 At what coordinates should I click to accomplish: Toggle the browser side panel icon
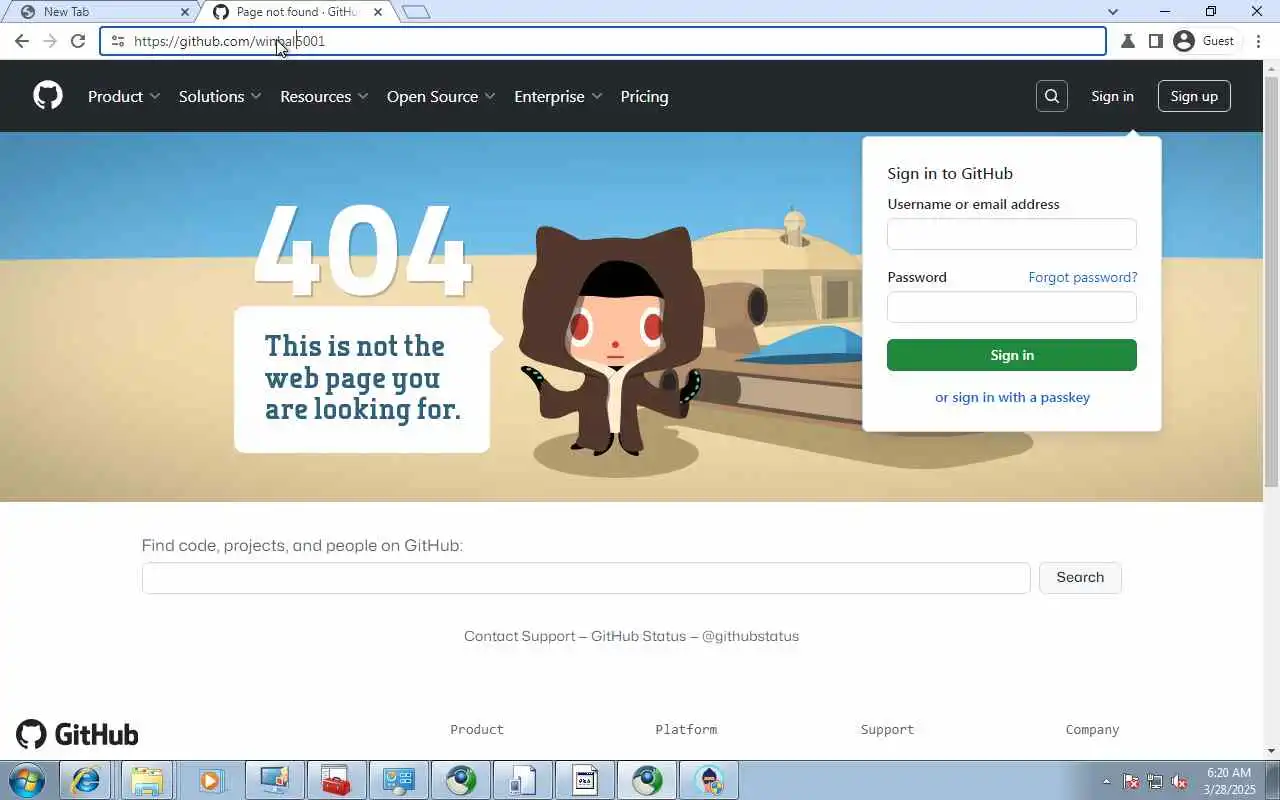coord(1155,41)
